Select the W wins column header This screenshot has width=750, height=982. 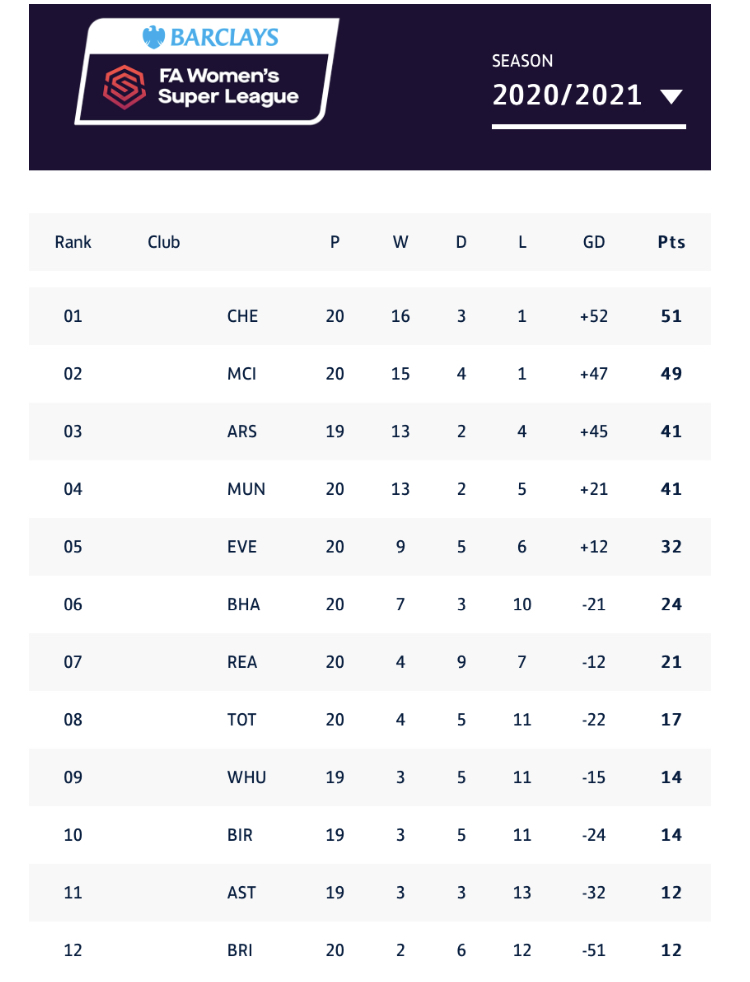(x=400, y=242)
